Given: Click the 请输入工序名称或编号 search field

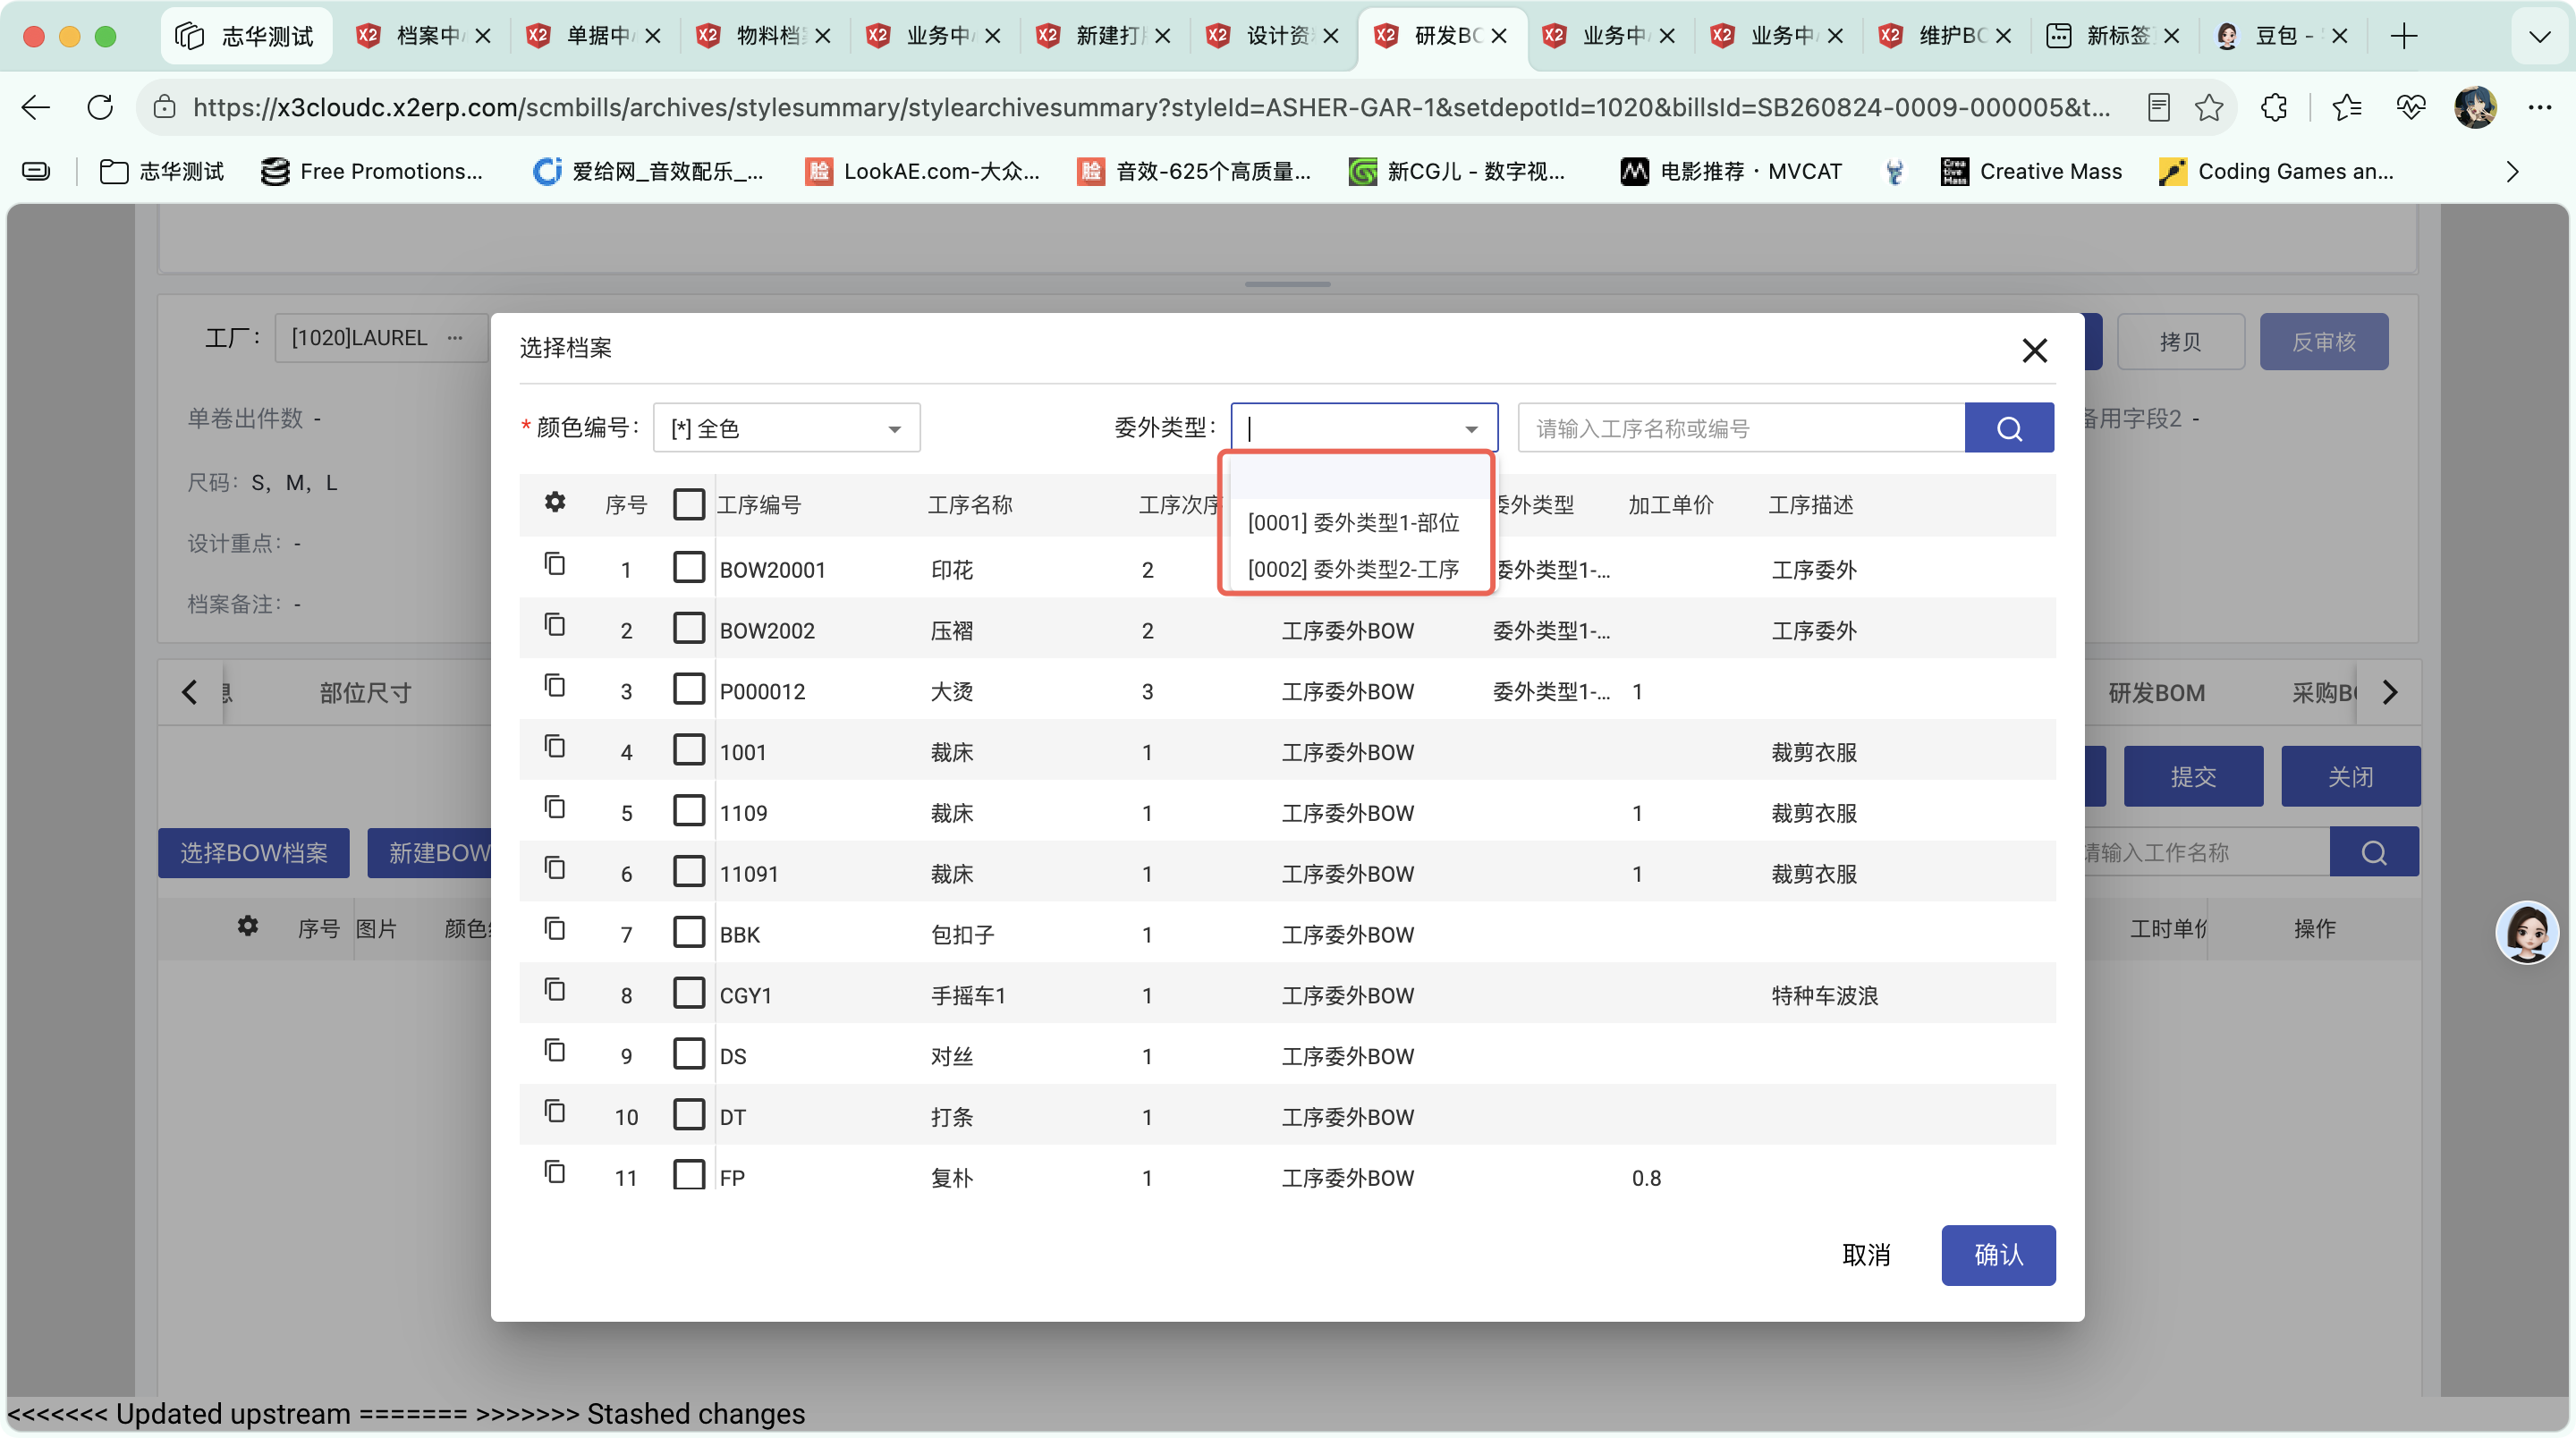Looking at the screenshot, I should (x=1741, y=428).
